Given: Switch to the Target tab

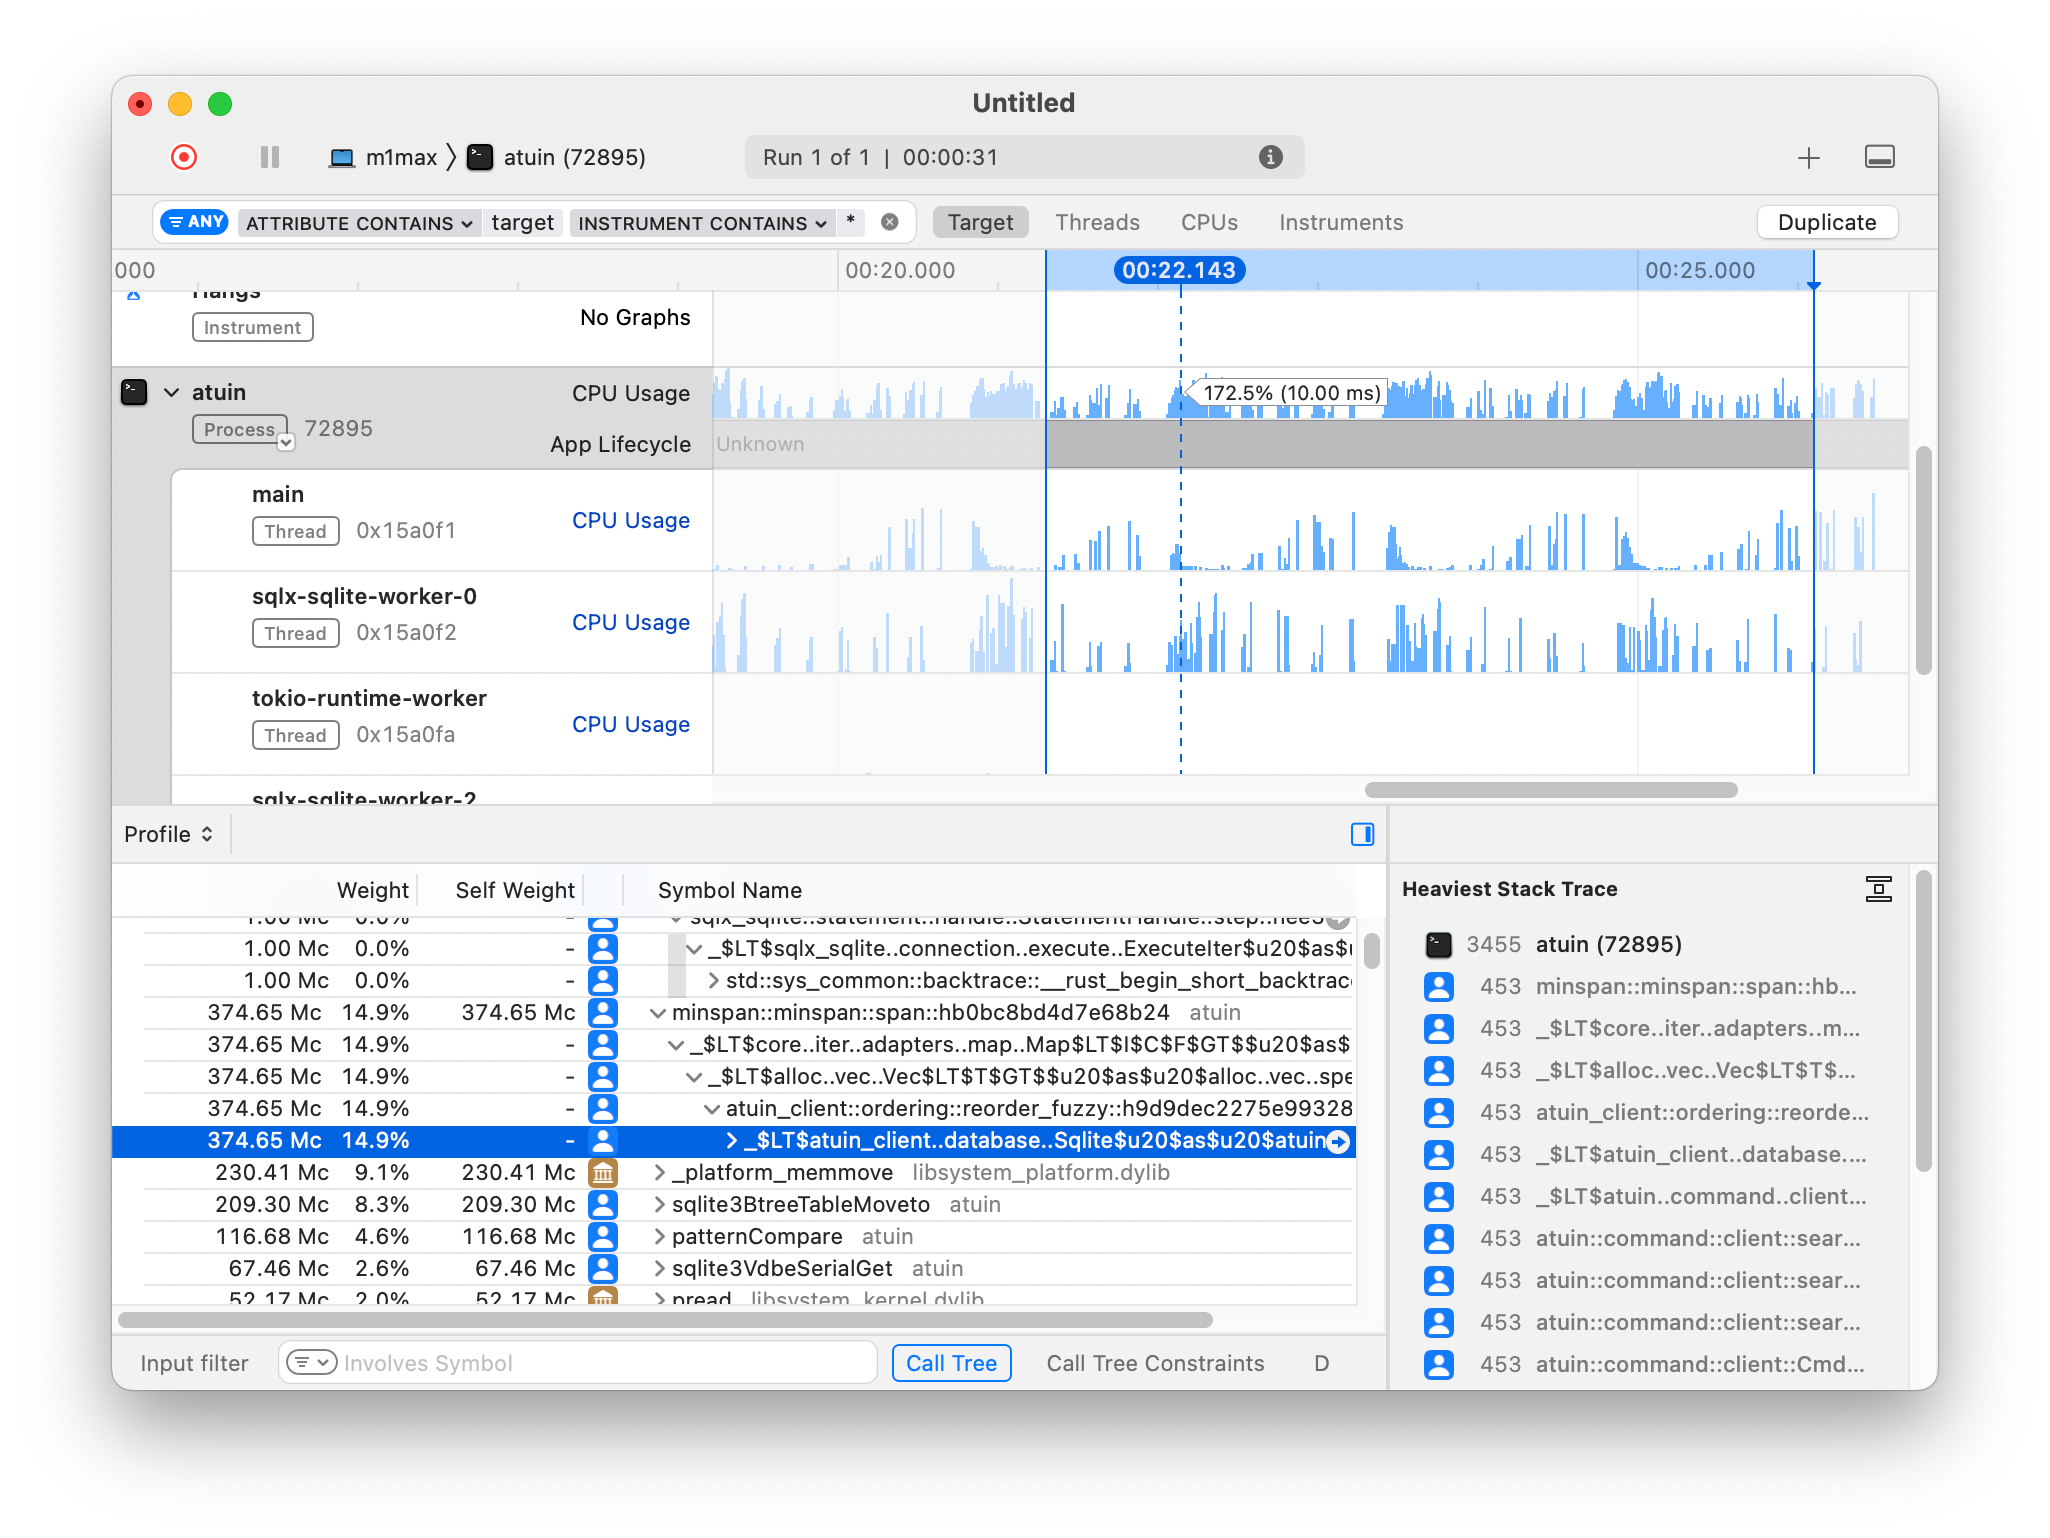Looking at the screenshot, I should [980, 222].
